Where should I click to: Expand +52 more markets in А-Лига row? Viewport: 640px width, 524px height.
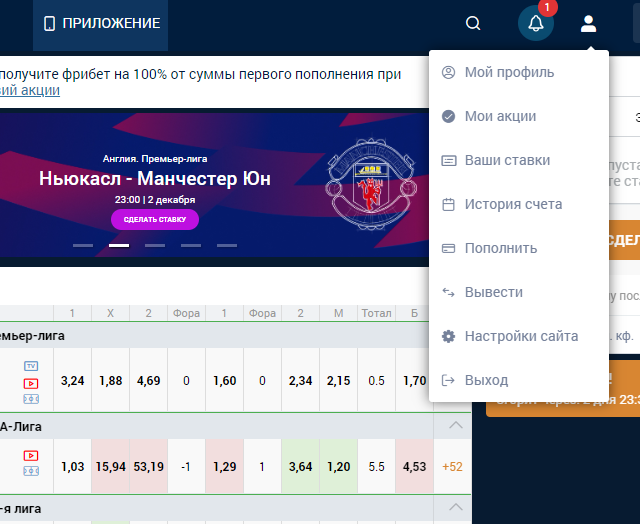[452, 466]
